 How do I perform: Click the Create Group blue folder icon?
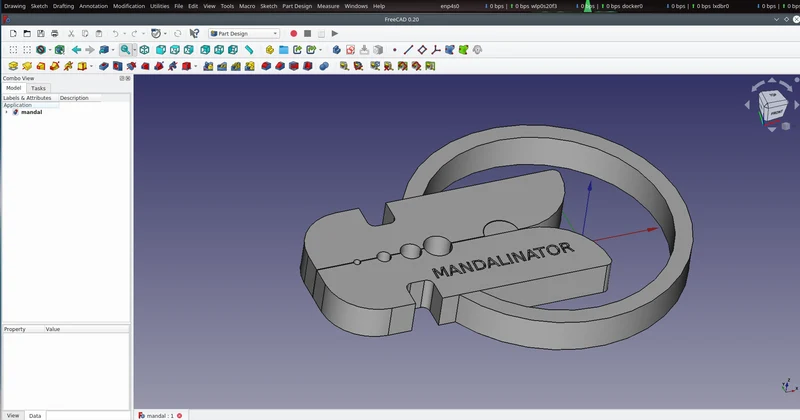click(284, 50)
